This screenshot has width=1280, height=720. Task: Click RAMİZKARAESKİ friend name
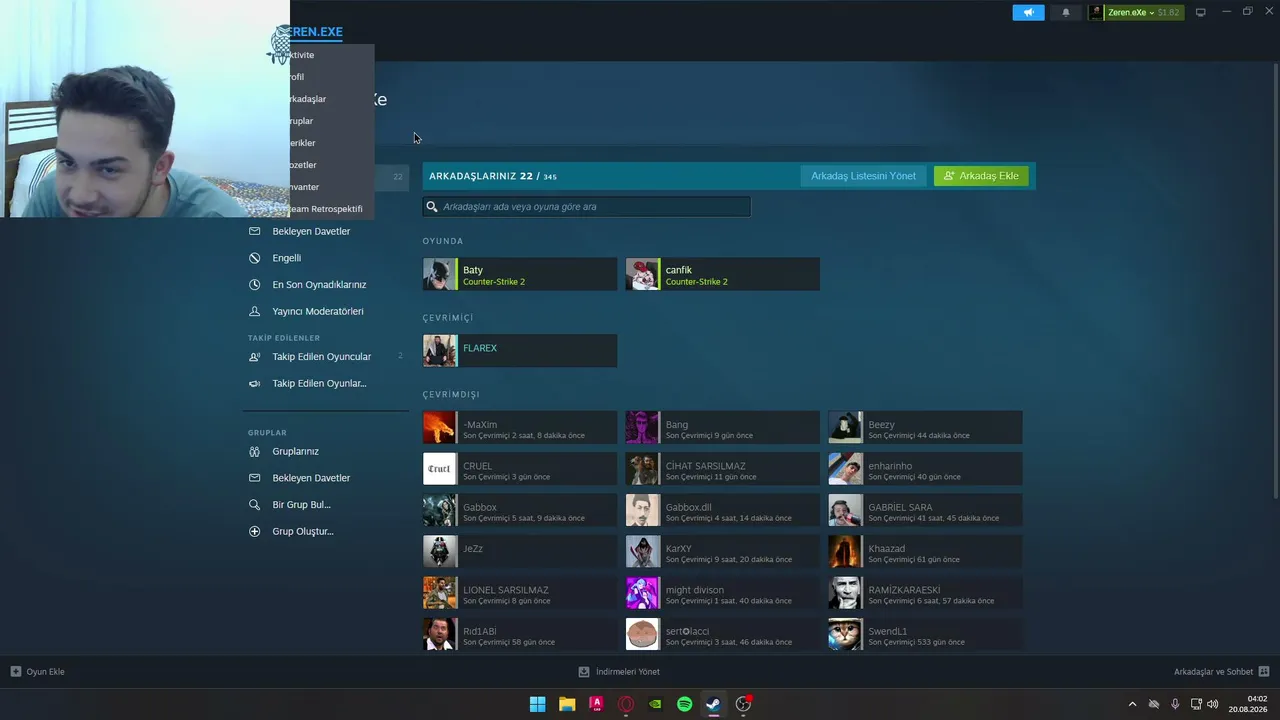click(x=904, y=590)
